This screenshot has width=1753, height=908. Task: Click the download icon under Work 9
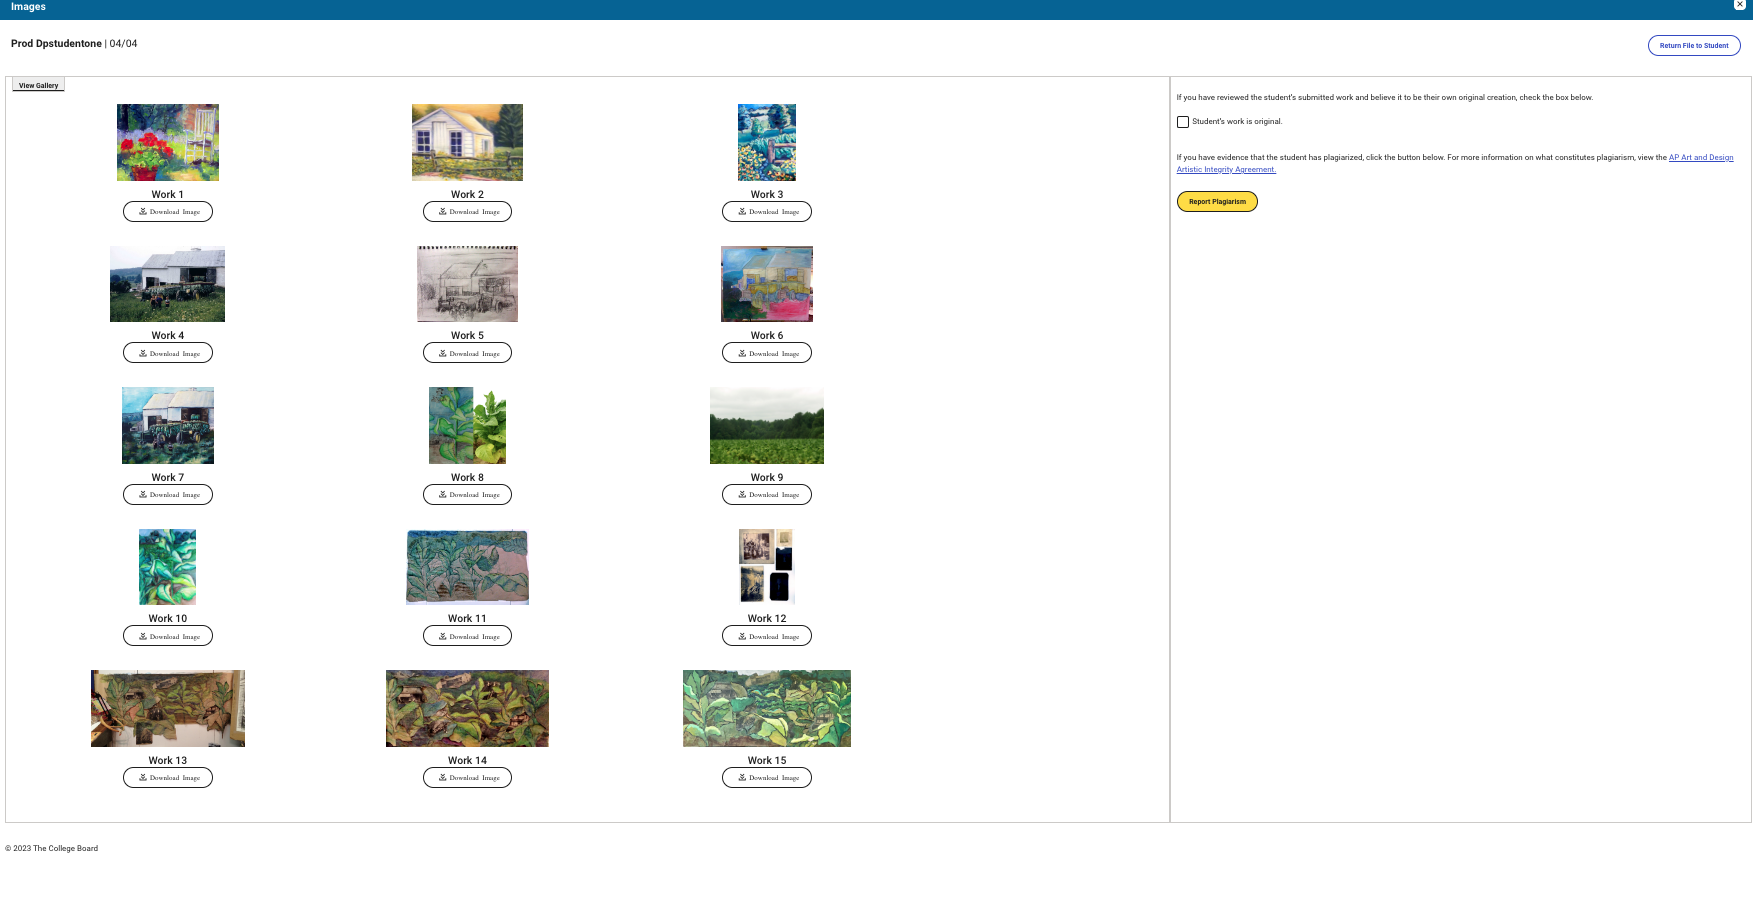[742, 495]
